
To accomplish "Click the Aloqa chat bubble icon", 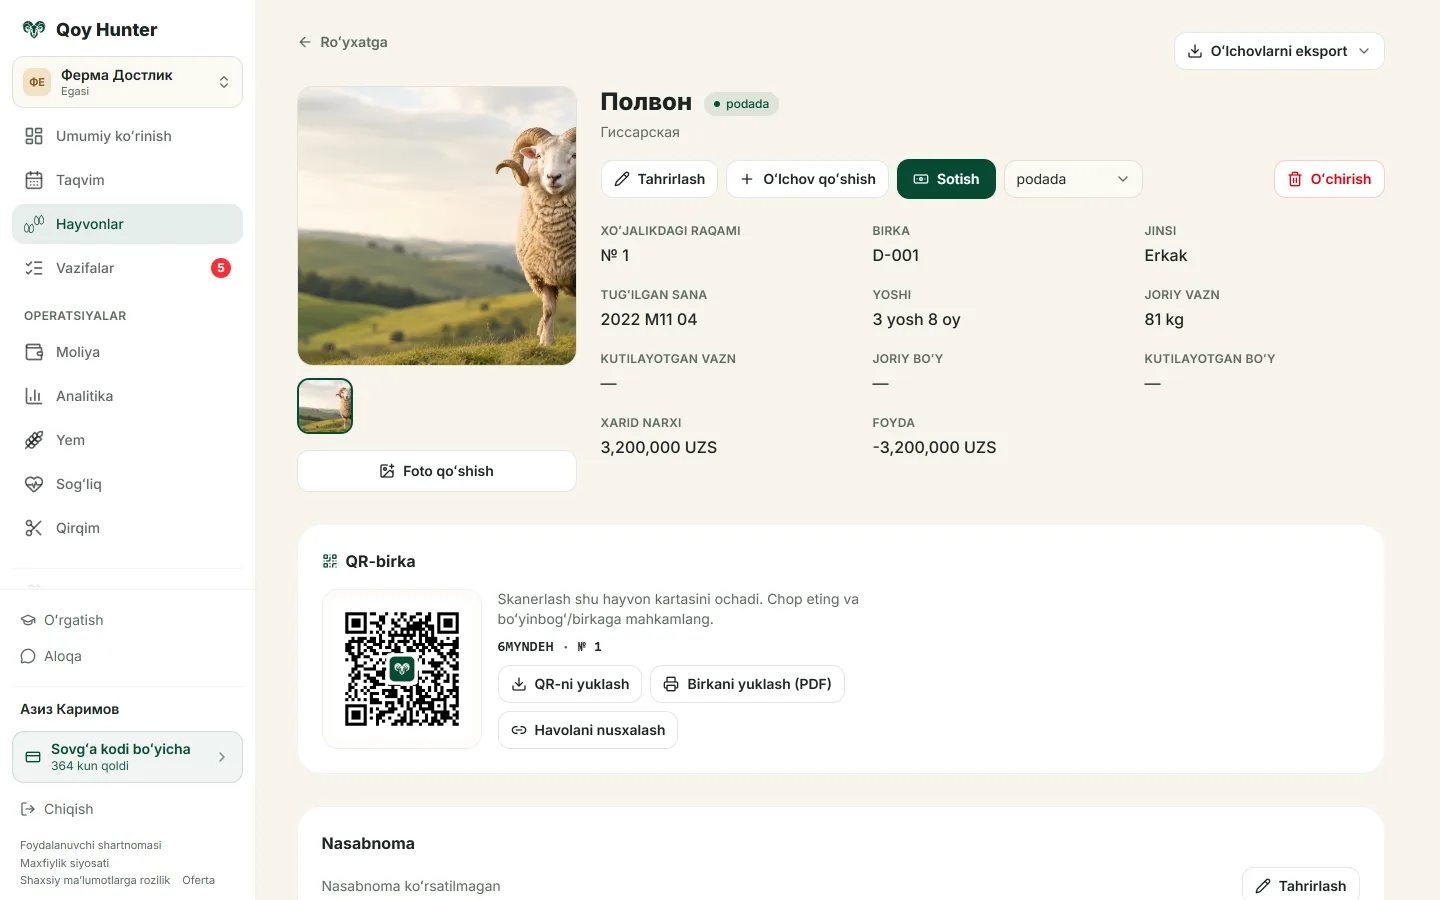I will (28, 656).
